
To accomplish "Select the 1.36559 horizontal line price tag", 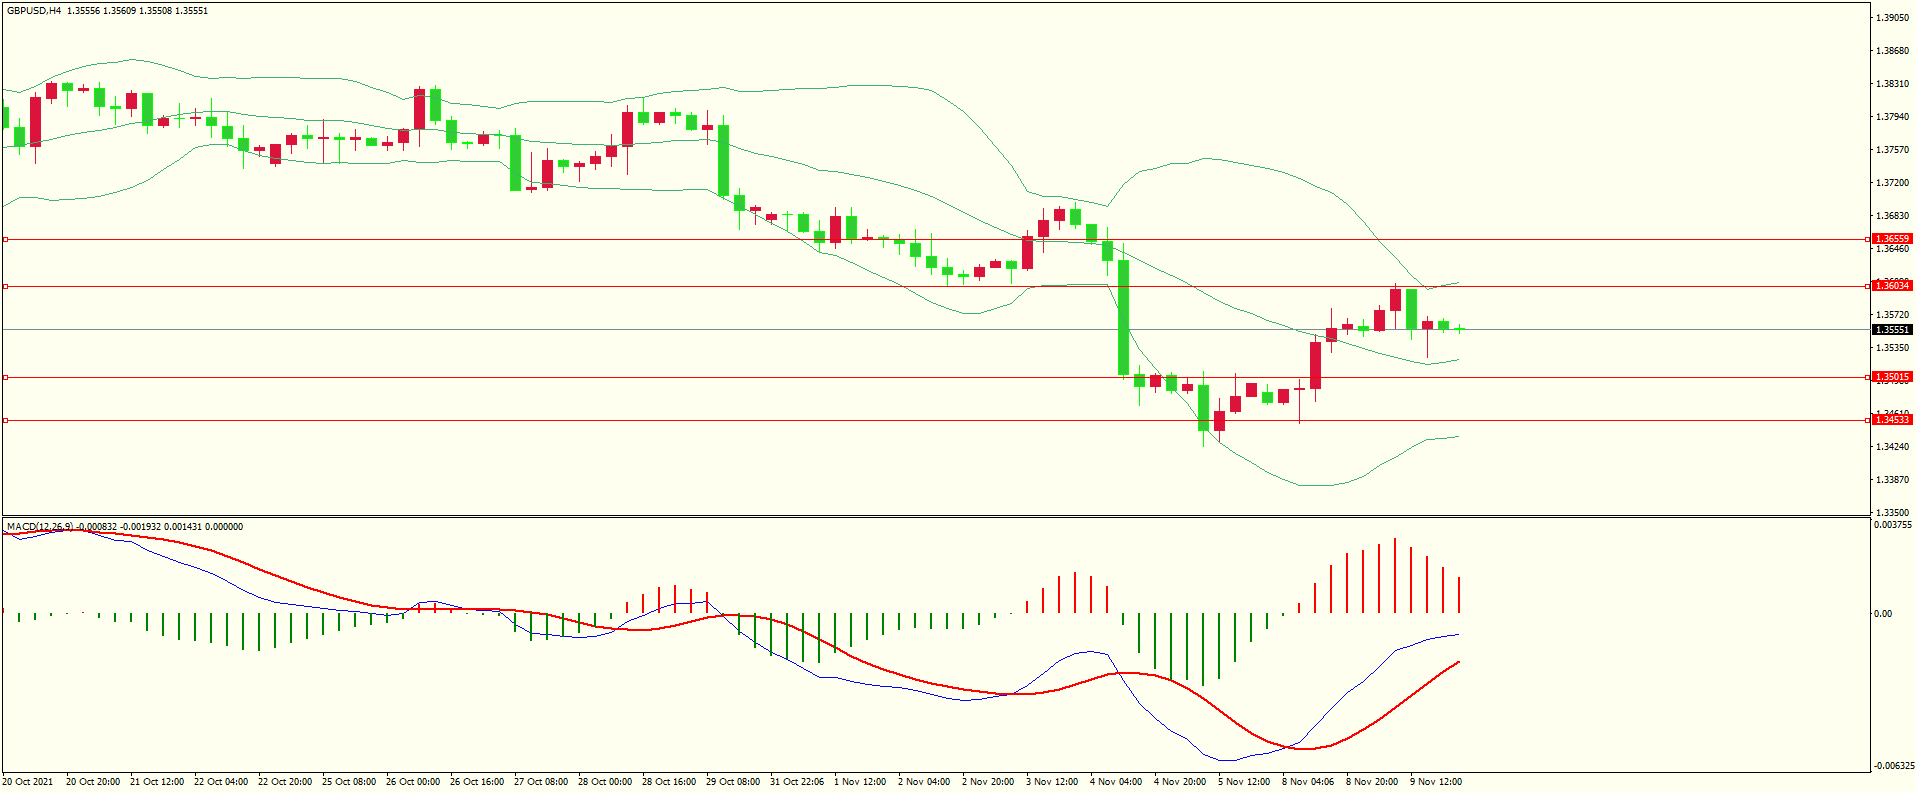I will coord(1891,239).
